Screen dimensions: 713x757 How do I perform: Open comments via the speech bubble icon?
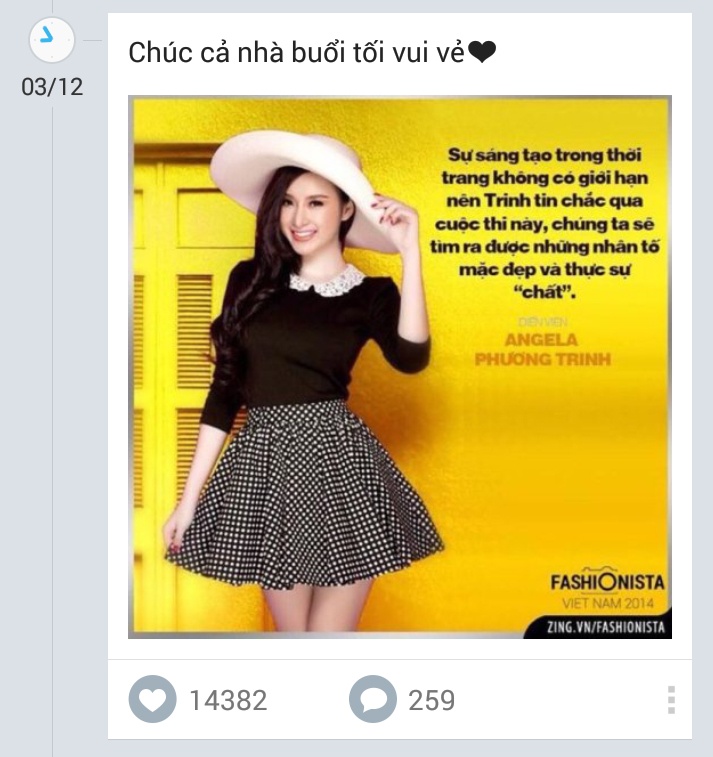[373, 699]
